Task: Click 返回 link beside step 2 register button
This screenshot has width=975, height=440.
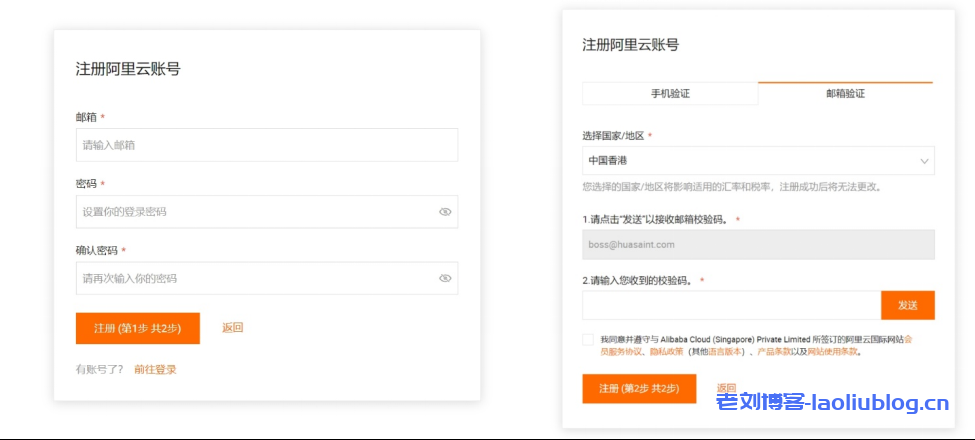Action: coord(726,388)
